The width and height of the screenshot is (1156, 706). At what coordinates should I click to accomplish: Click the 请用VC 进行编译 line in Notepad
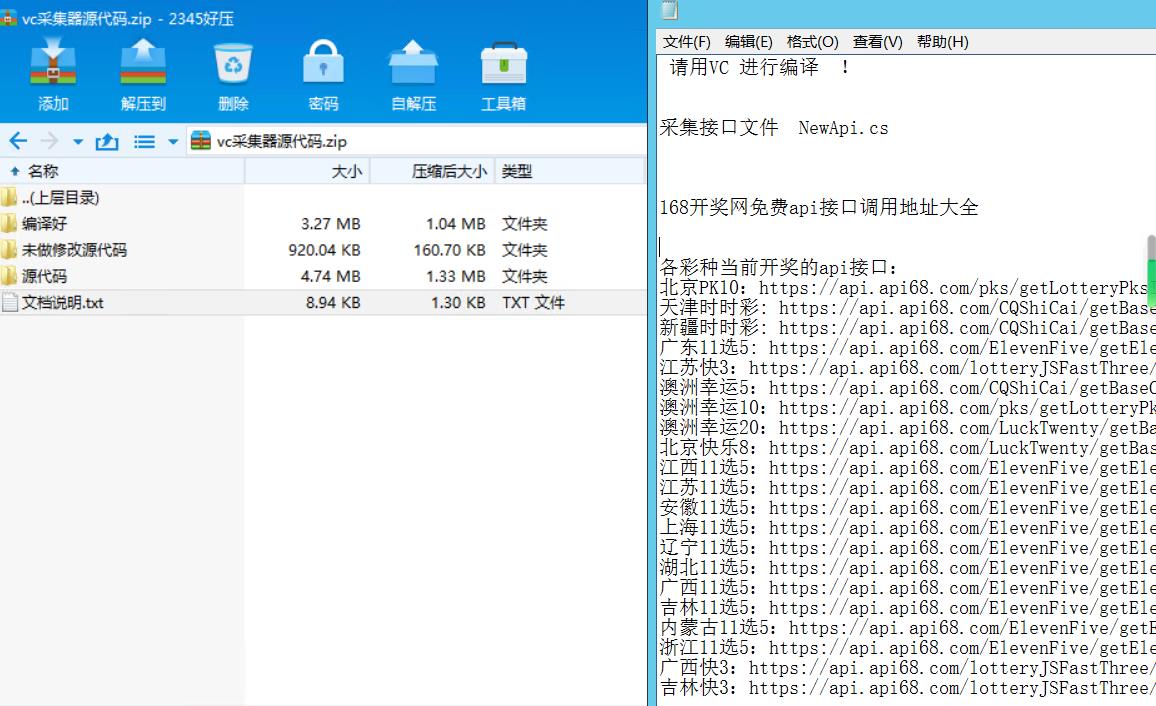point(759,67)
